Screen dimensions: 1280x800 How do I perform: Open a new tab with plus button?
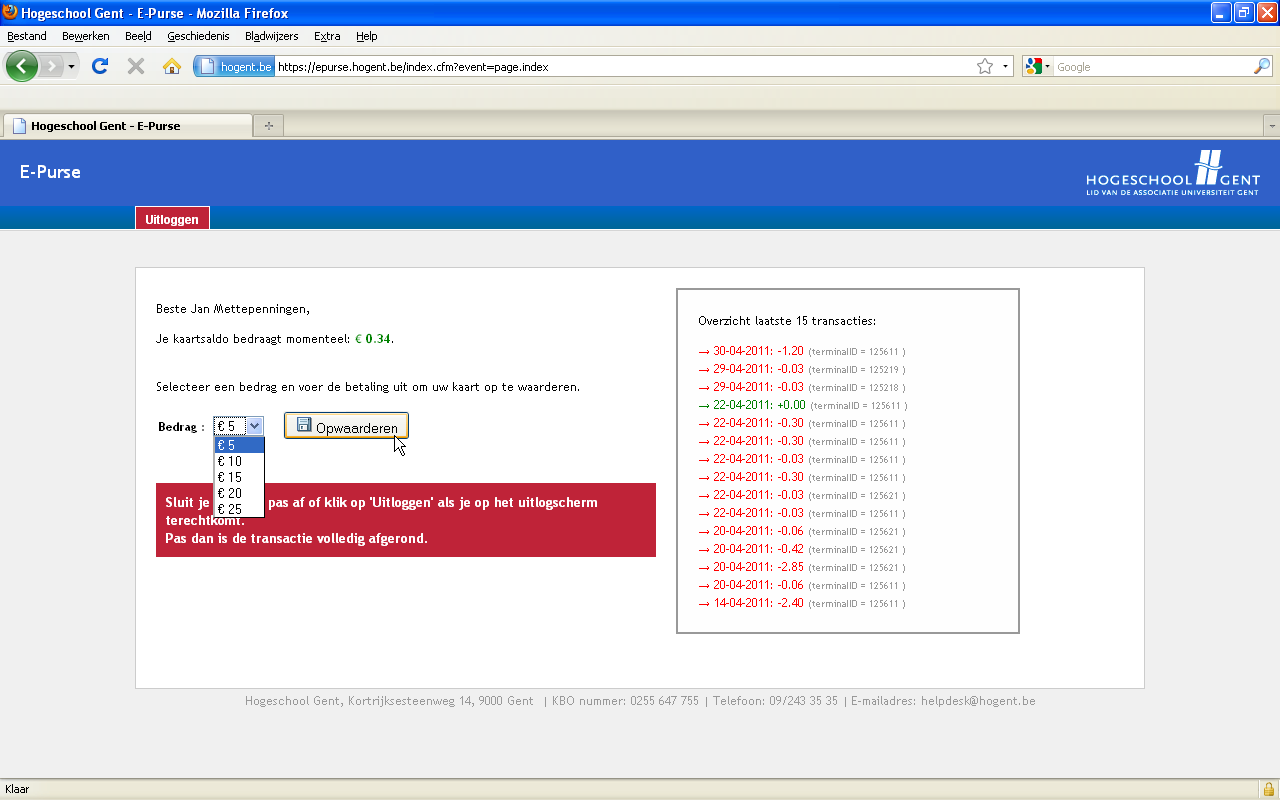pyautogui.click(x=269, y=126)
